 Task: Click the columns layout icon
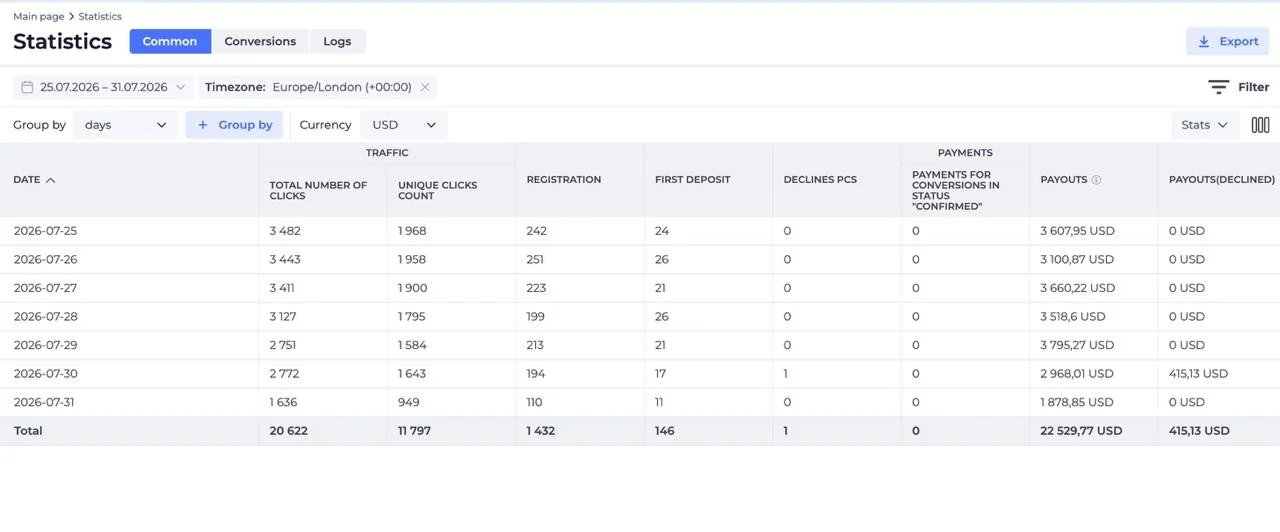(x=1260, y=125)
